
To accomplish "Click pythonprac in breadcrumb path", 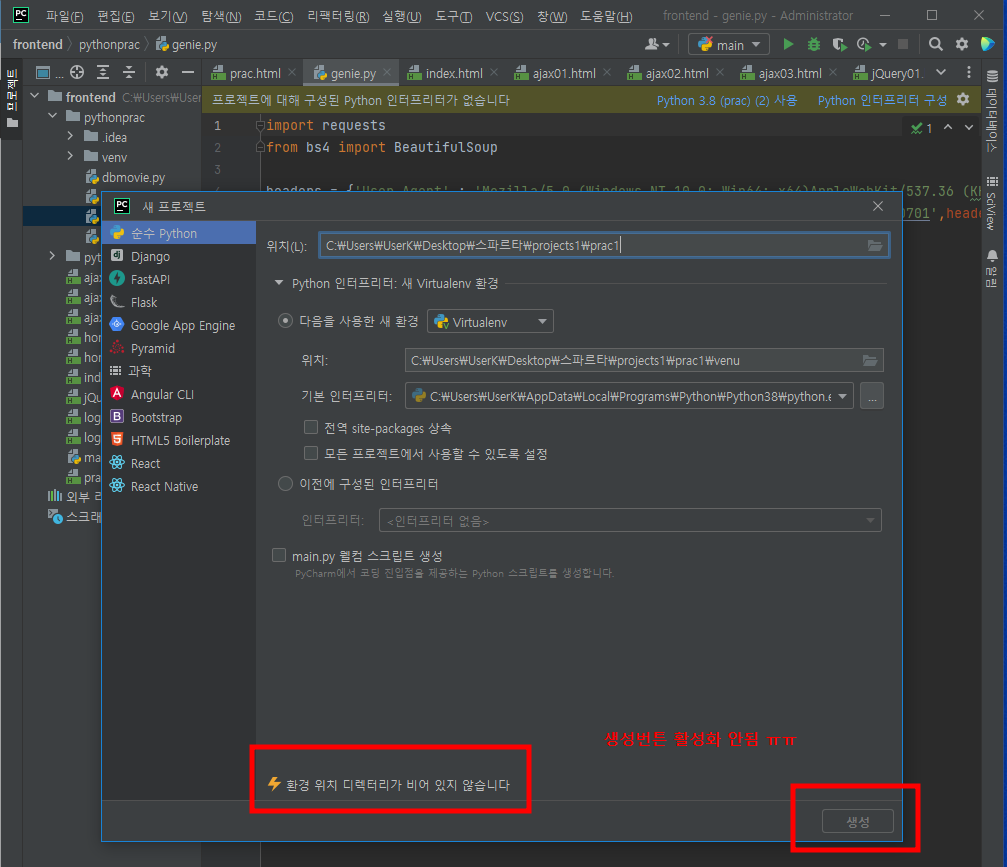I will click(109, 44).
